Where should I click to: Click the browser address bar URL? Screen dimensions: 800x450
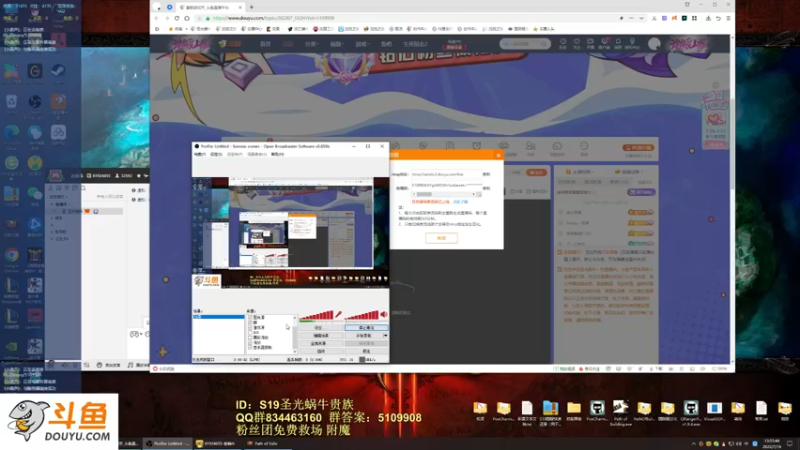click(273, 18)
